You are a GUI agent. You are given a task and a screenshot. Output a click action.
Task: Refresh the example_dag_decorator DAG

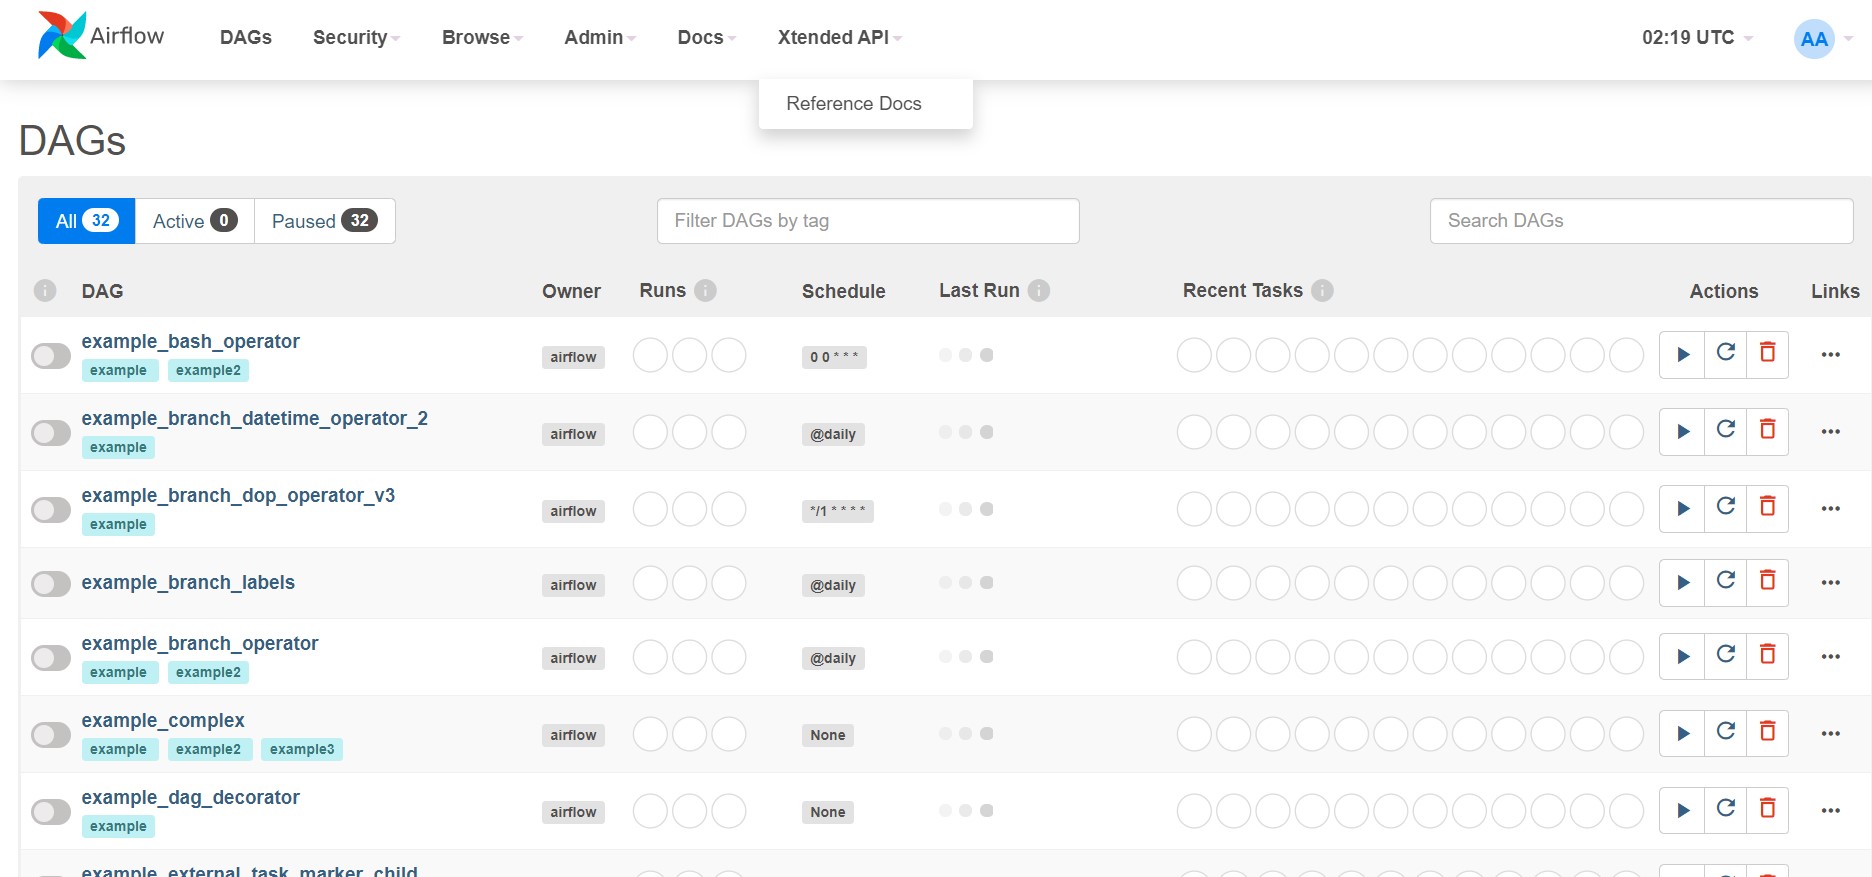click(1725, 810)
